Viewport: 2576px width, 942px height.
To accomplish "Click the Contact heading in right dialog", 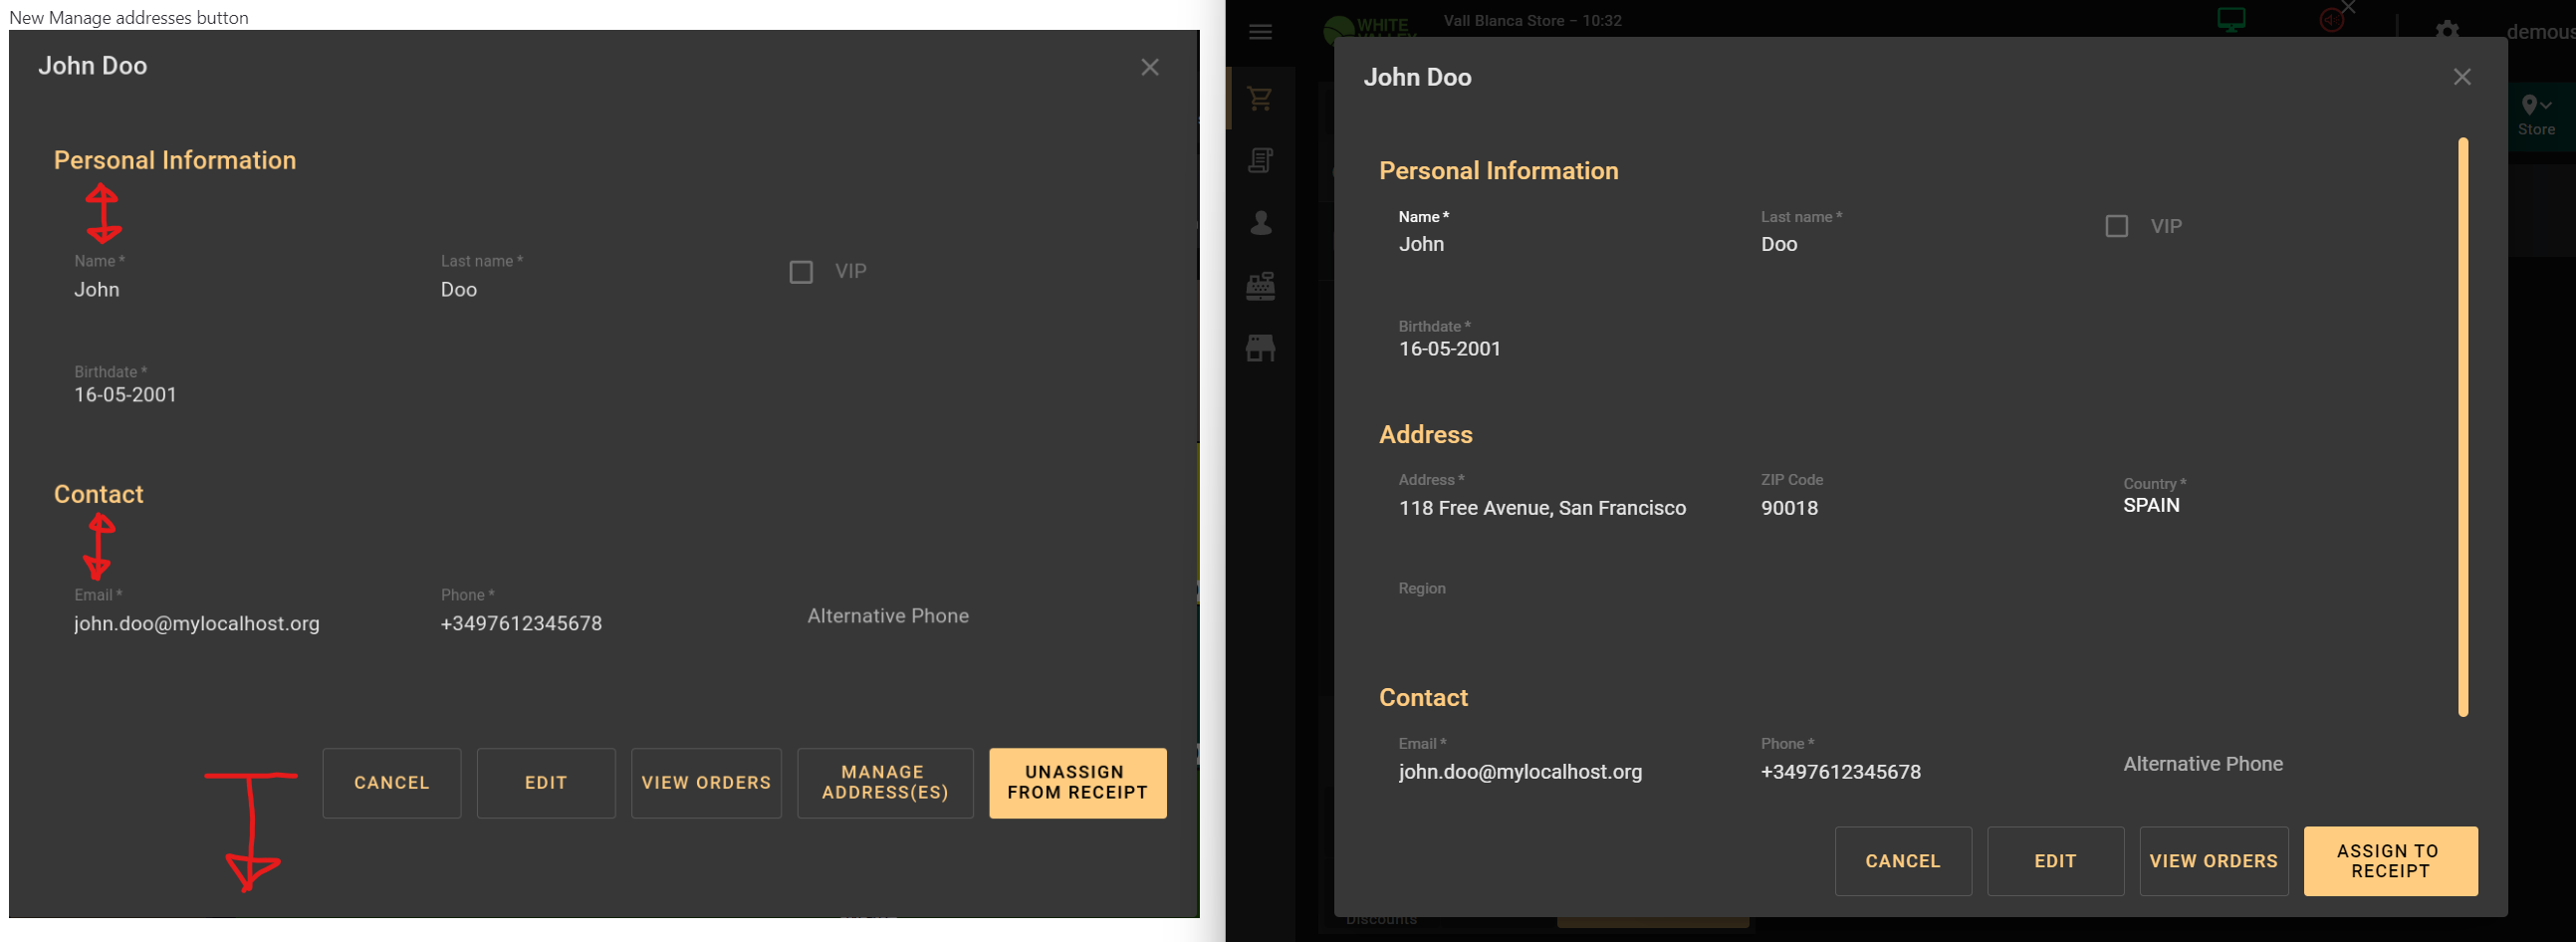I will [1424, 698].
